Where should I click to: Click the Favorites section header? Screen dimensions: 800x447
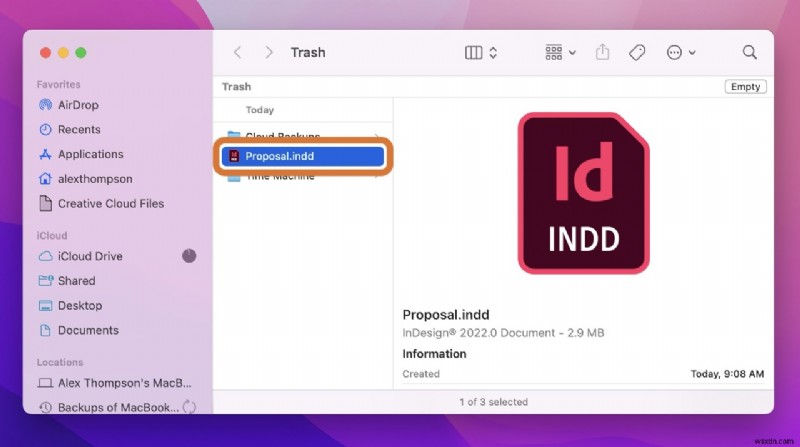point(58,84)
